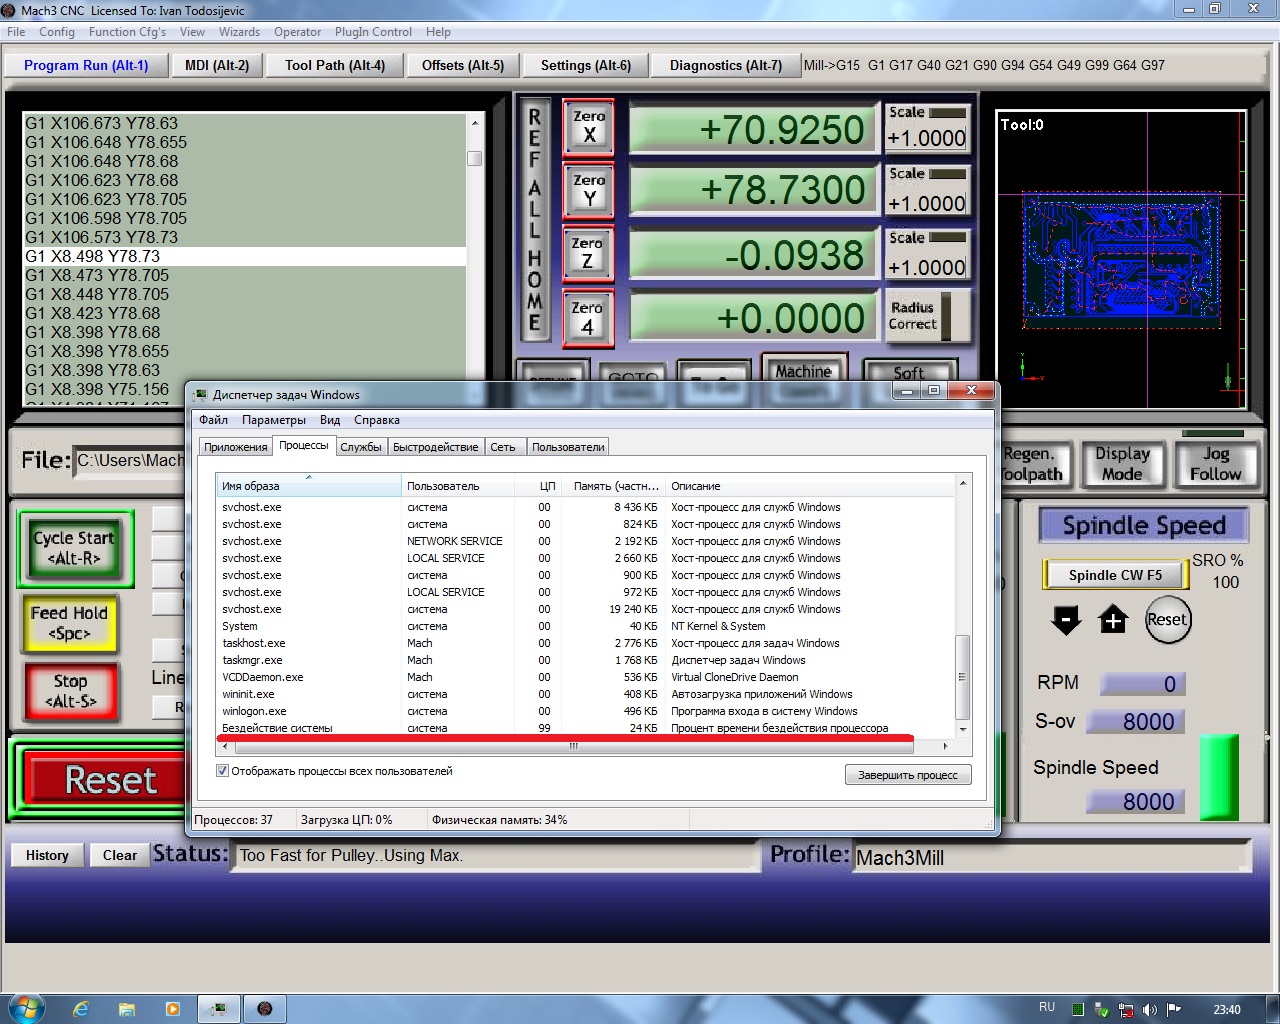Zero the X axis

(x=589, y=126)
